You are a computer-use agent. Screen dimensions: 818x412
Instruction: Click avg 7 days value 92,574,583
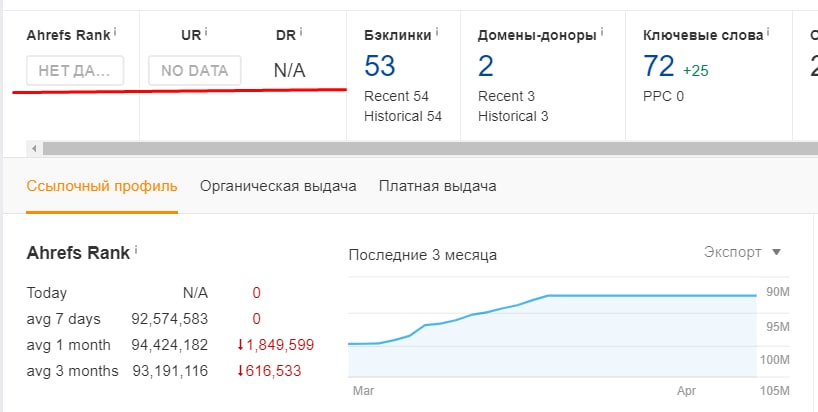[170, 319]
